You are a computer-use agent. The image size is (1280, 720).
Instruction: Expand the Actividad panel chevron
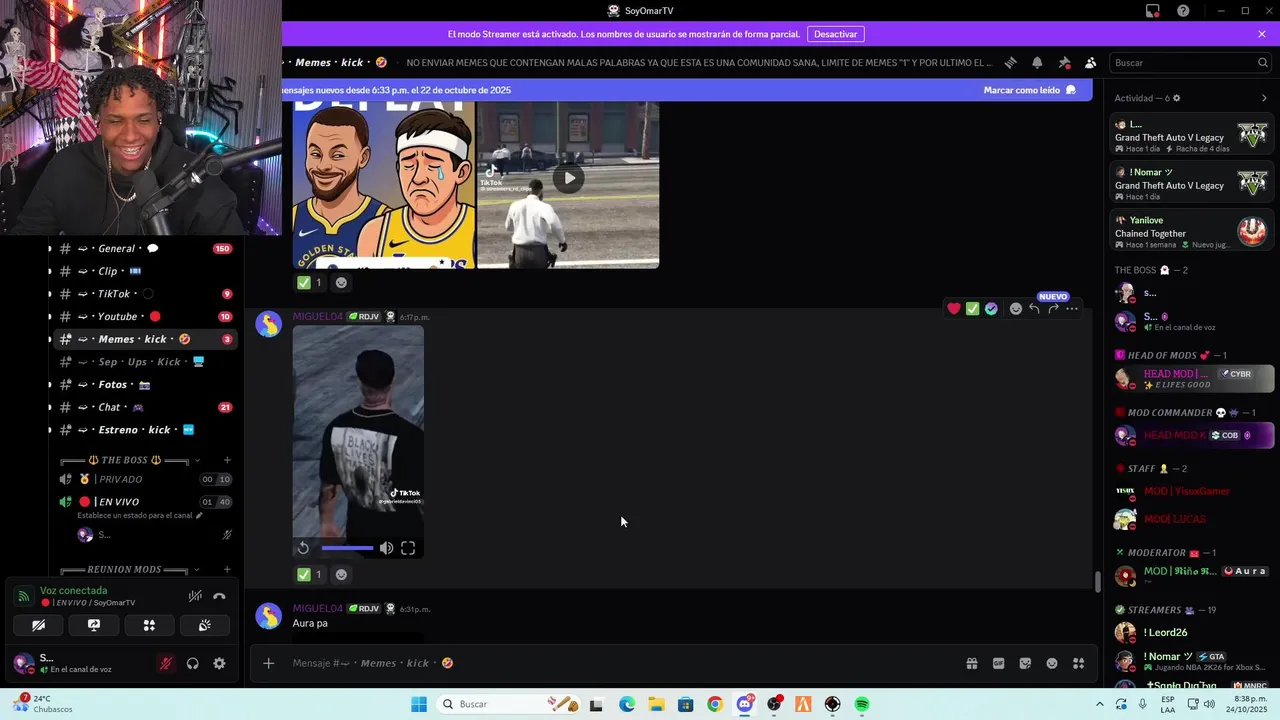point(1264,98)
